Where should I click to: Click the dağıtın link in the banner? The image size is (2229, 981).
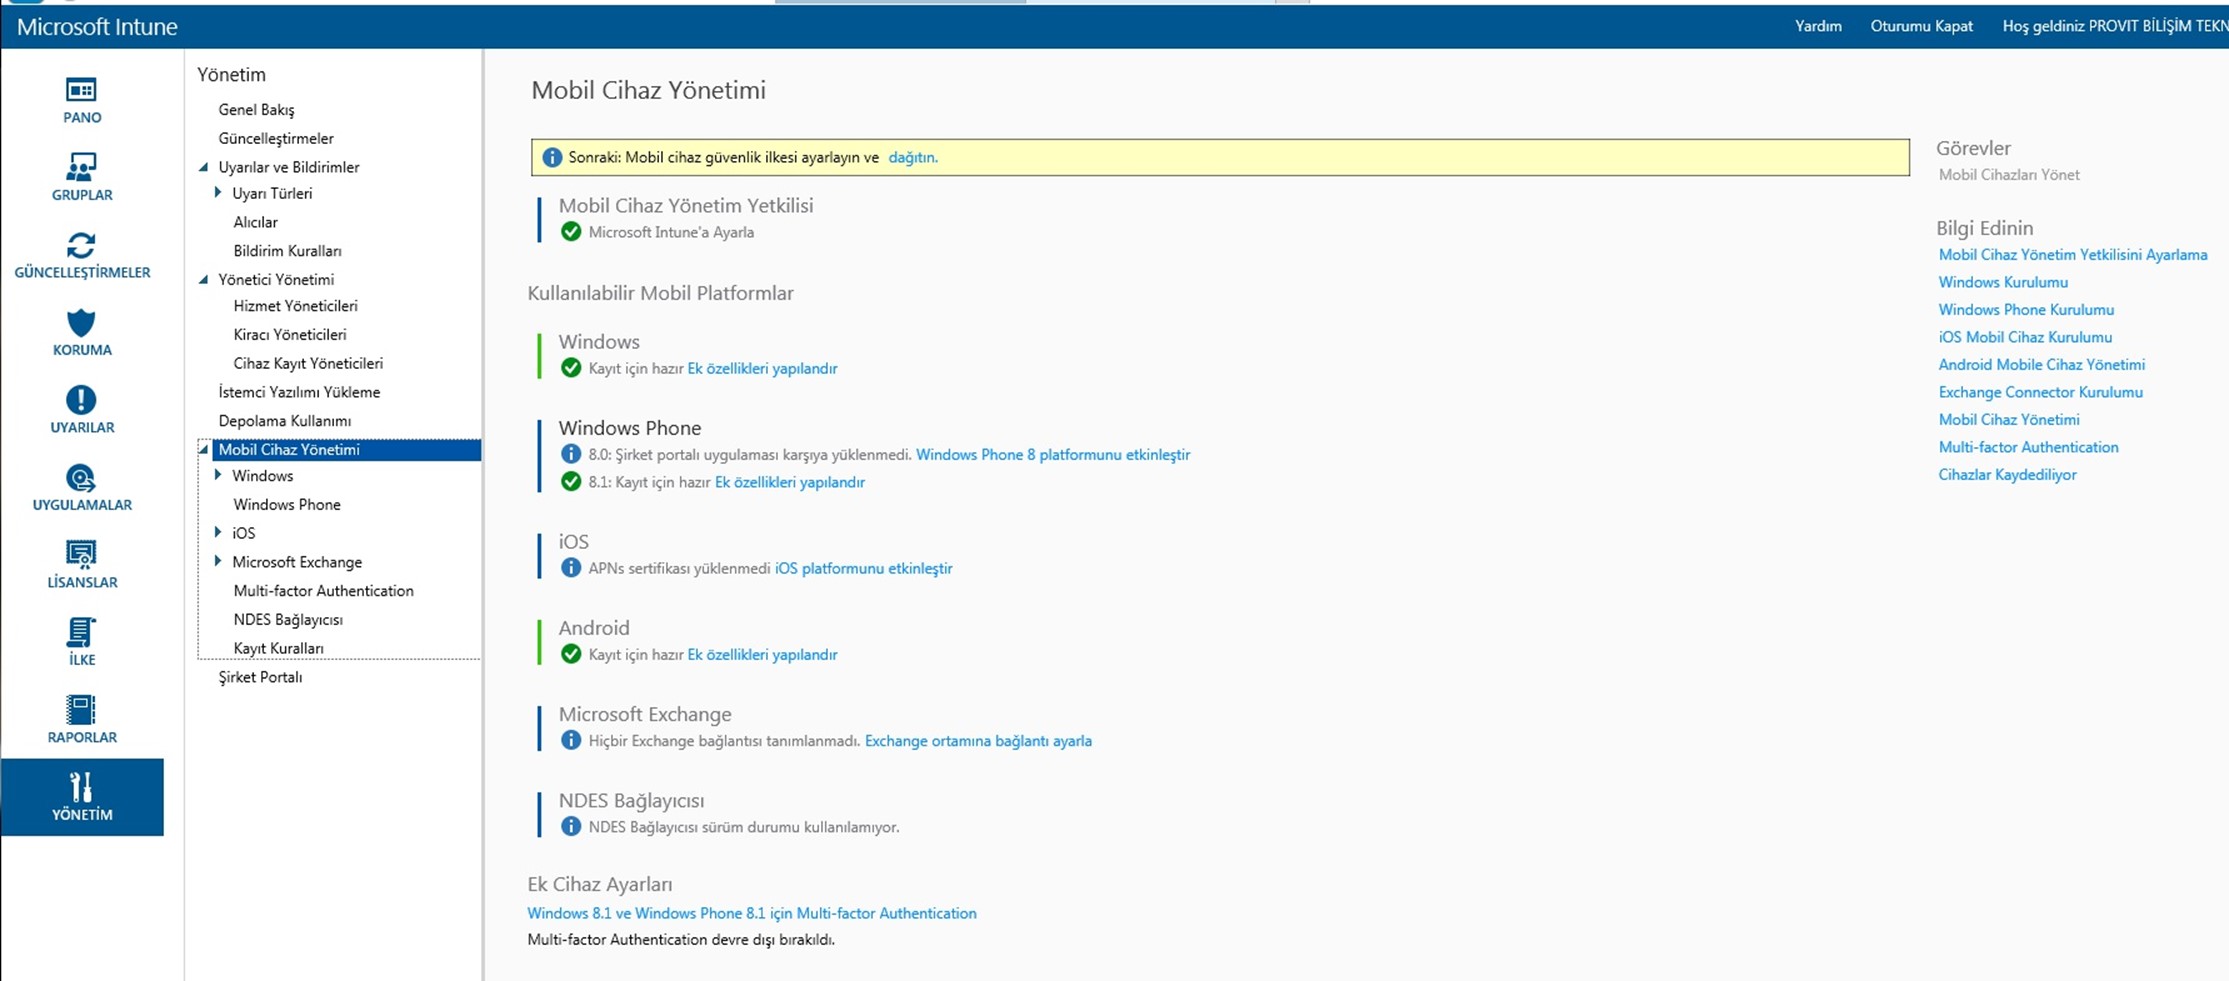pos(912,157)
